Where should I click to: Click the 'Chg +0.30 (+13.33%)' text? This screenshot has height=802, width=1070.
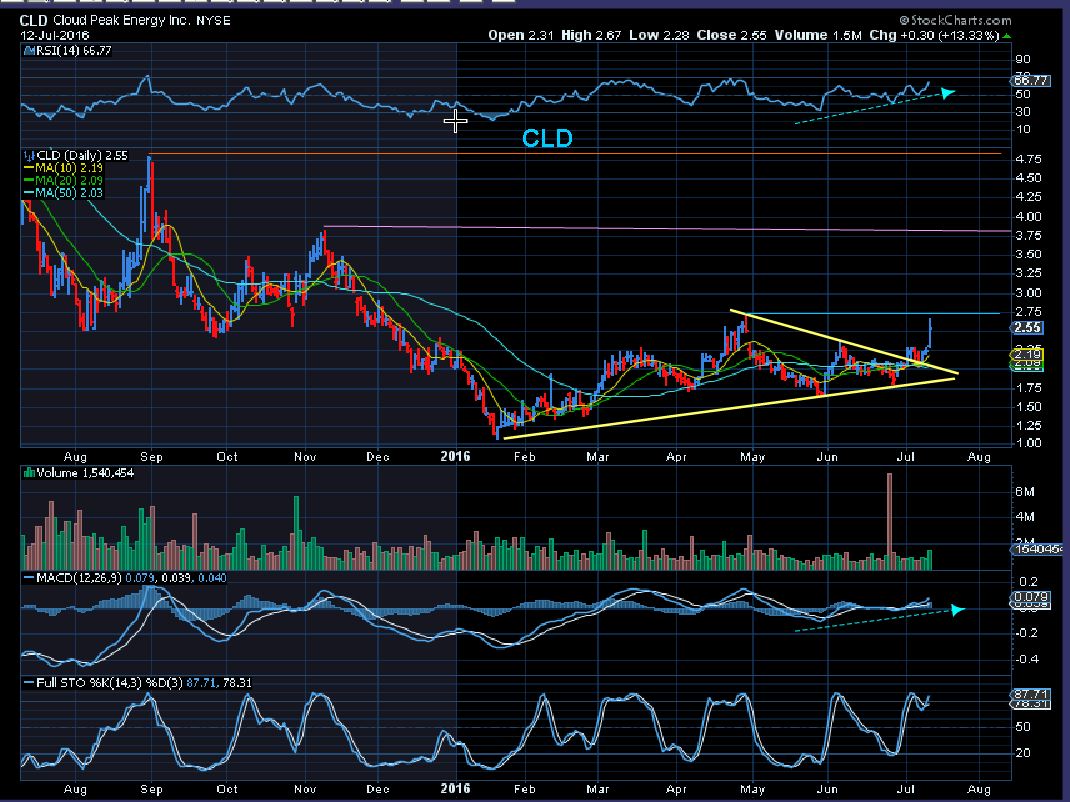click(x=934, y=35)
